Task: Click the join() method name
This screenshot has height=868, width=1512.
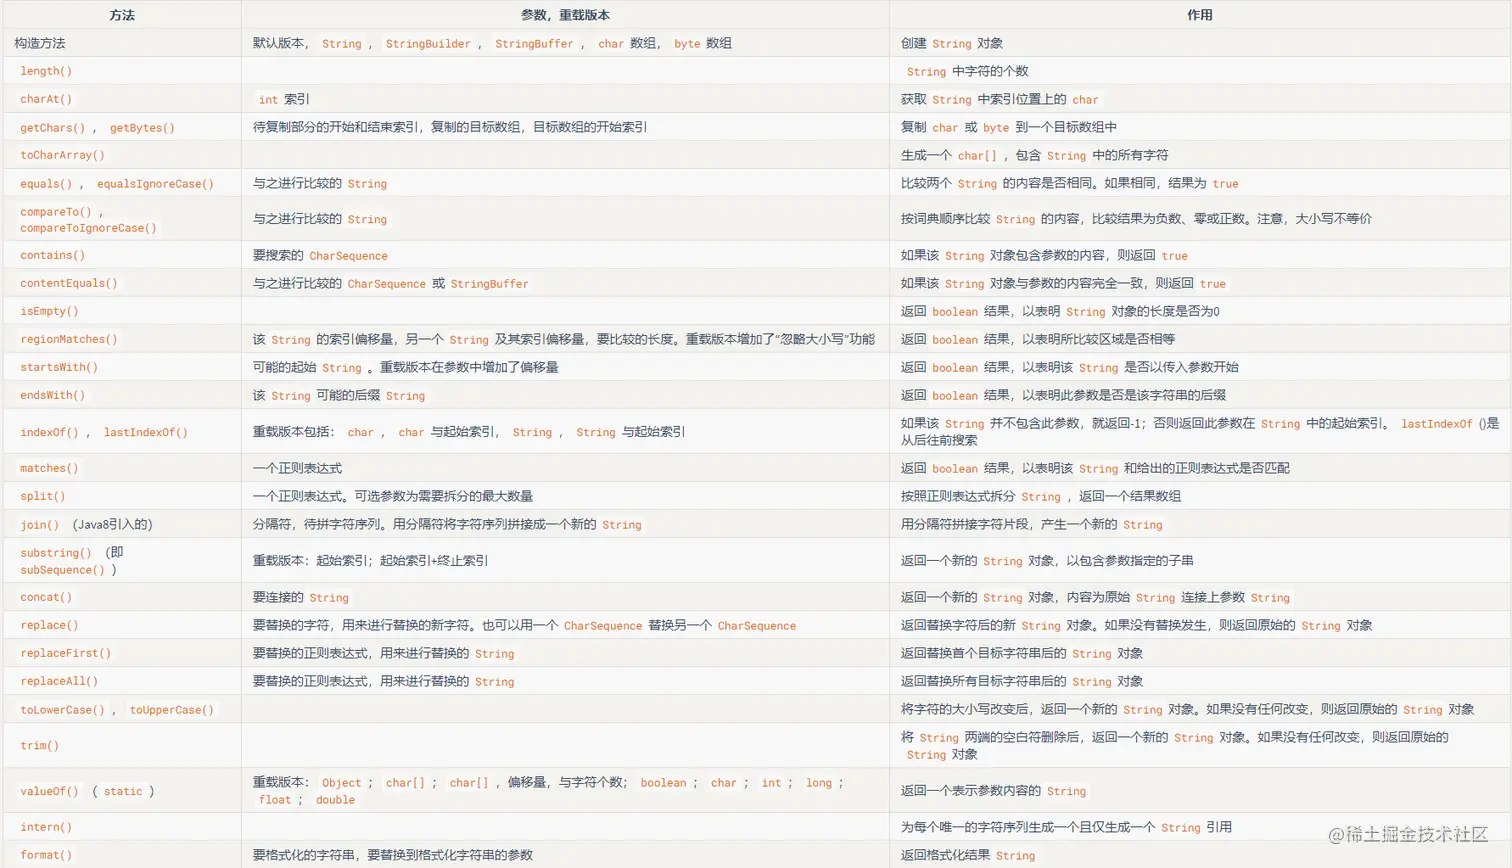Action: 40,524
